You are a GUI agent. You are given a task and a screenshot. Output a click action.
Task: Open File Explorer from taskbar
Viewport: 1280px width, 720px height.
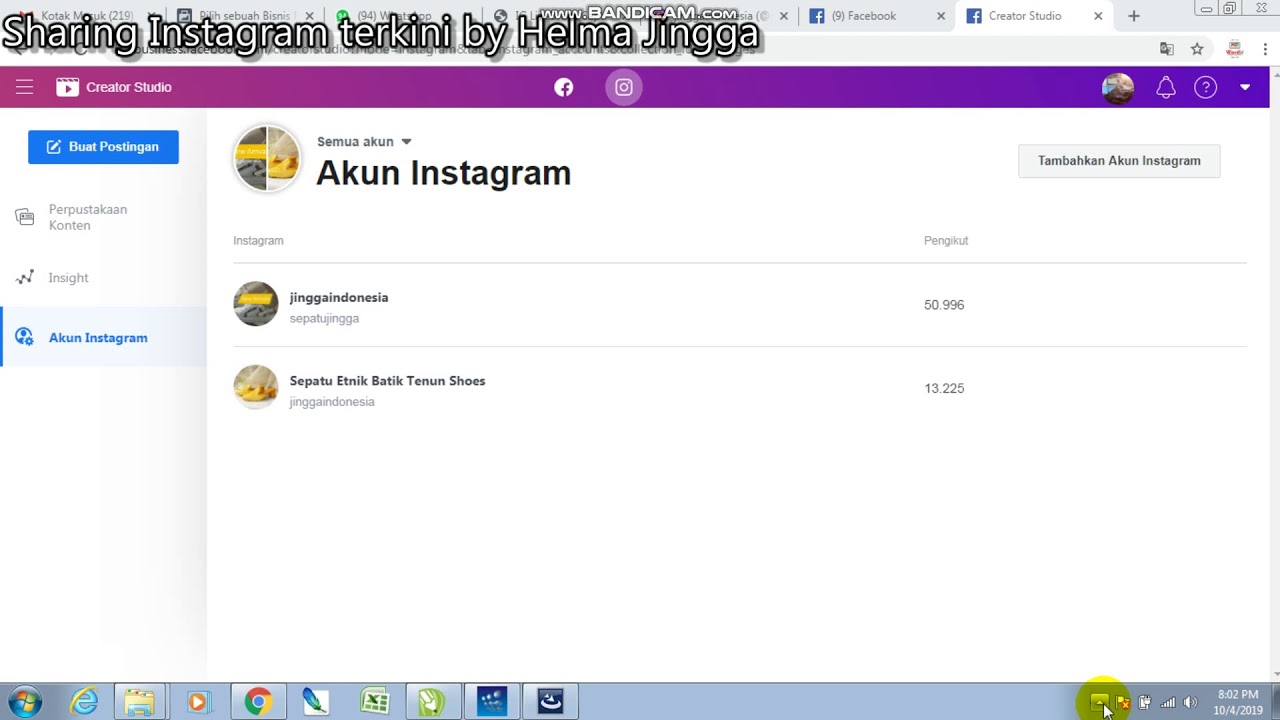tap(139, 702)
